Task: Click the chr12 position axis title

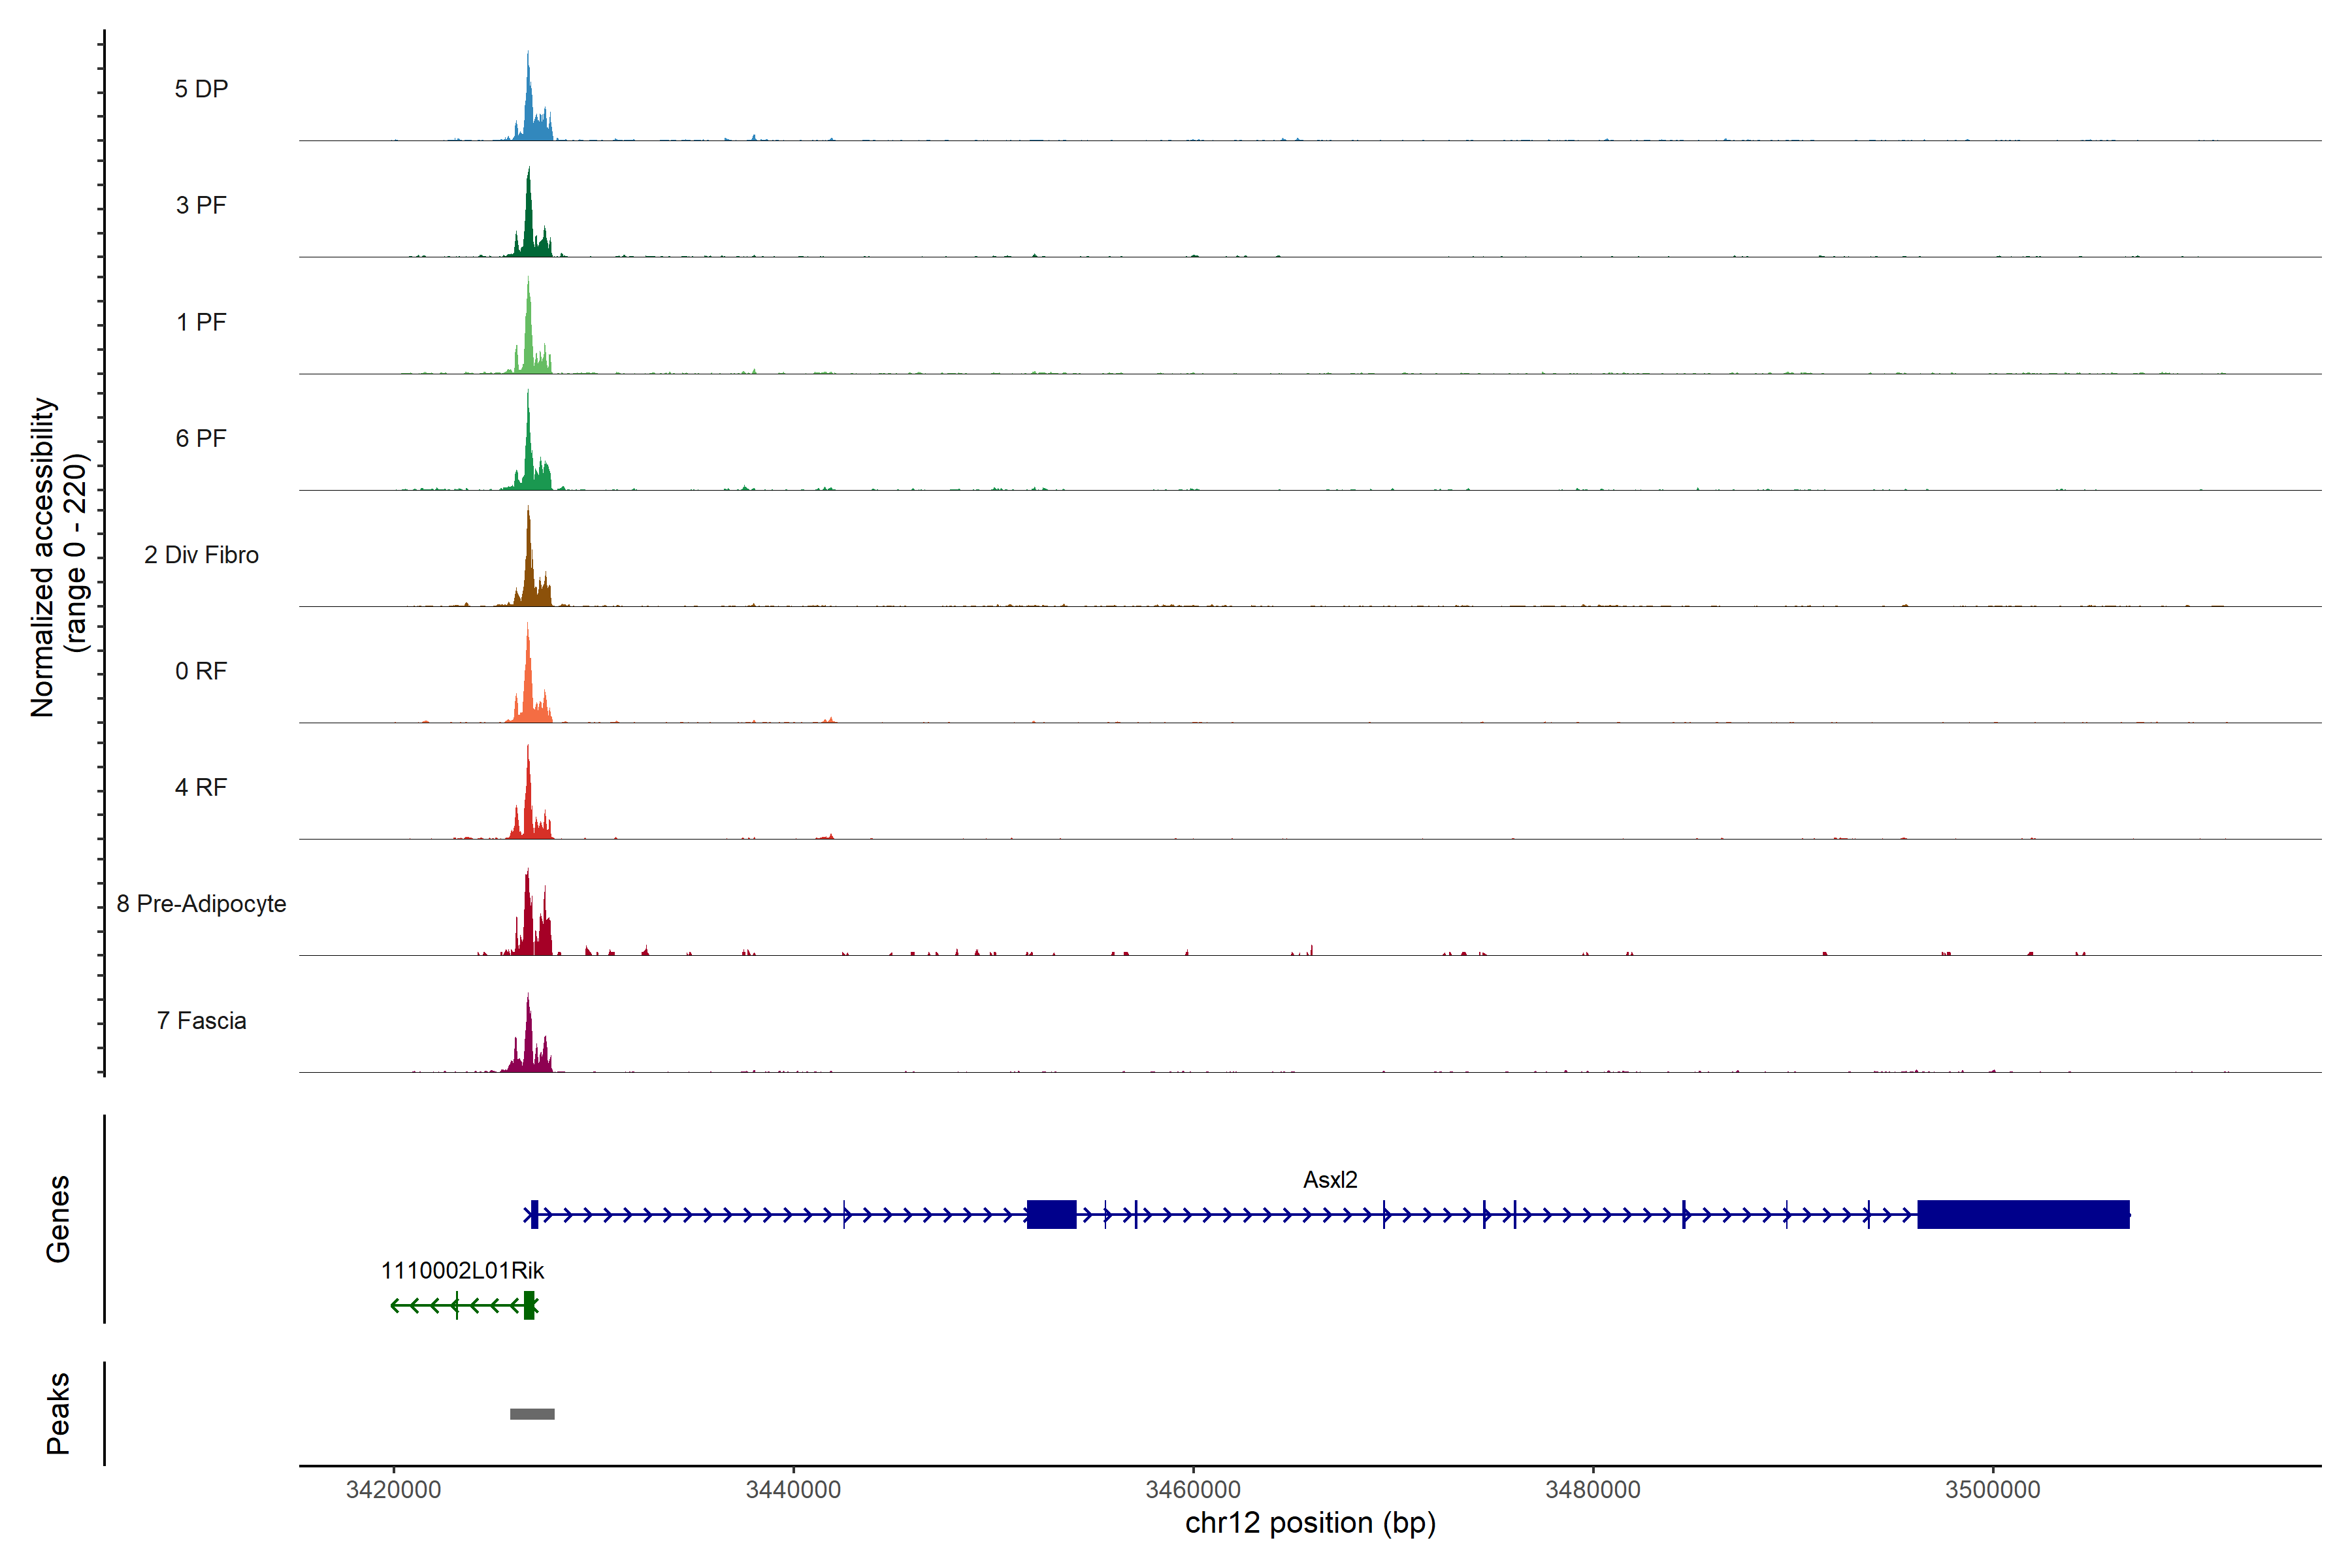Action: pos(1310,1523)
